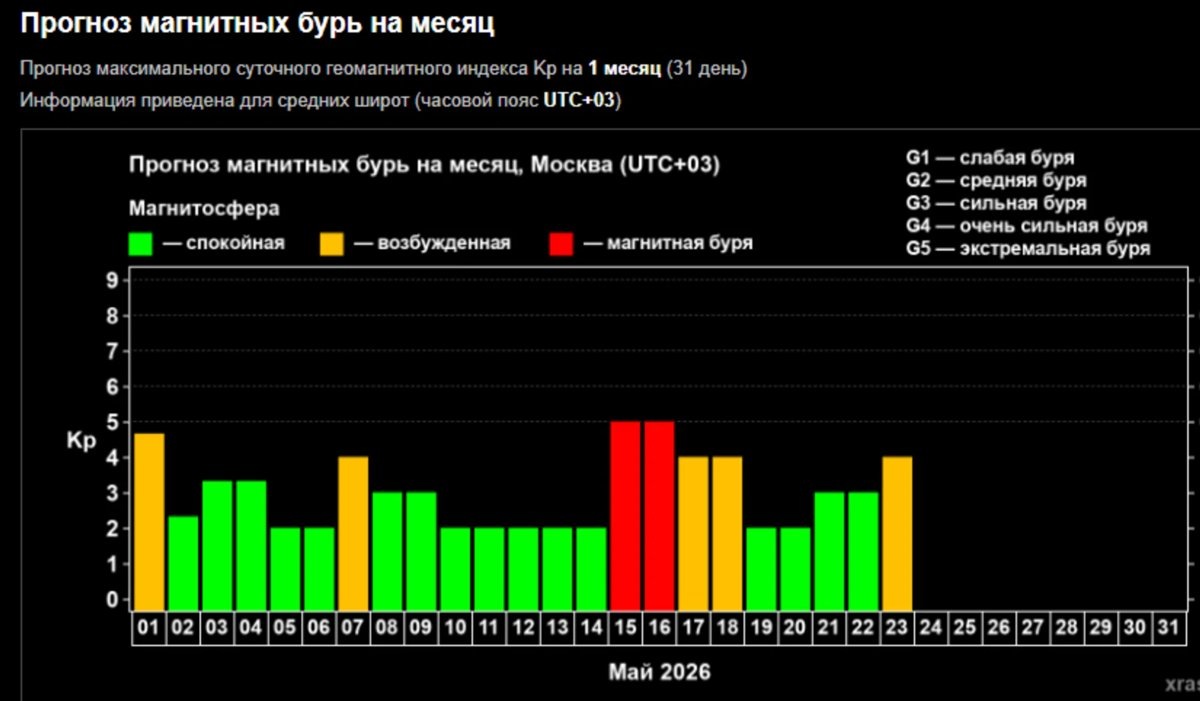
Task: Click date label 12 on the axis
Action: click(x=523, y=629)
